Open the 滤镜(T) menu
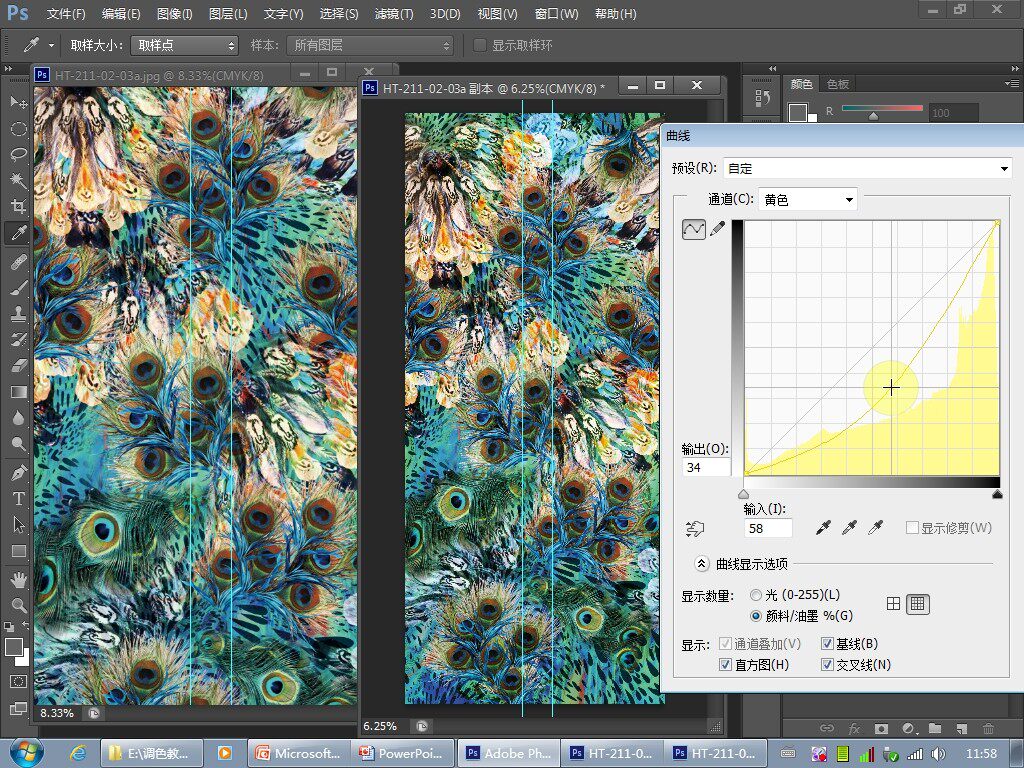The height and width of the screenshot is (768, 1024). (x=393, y=14)
